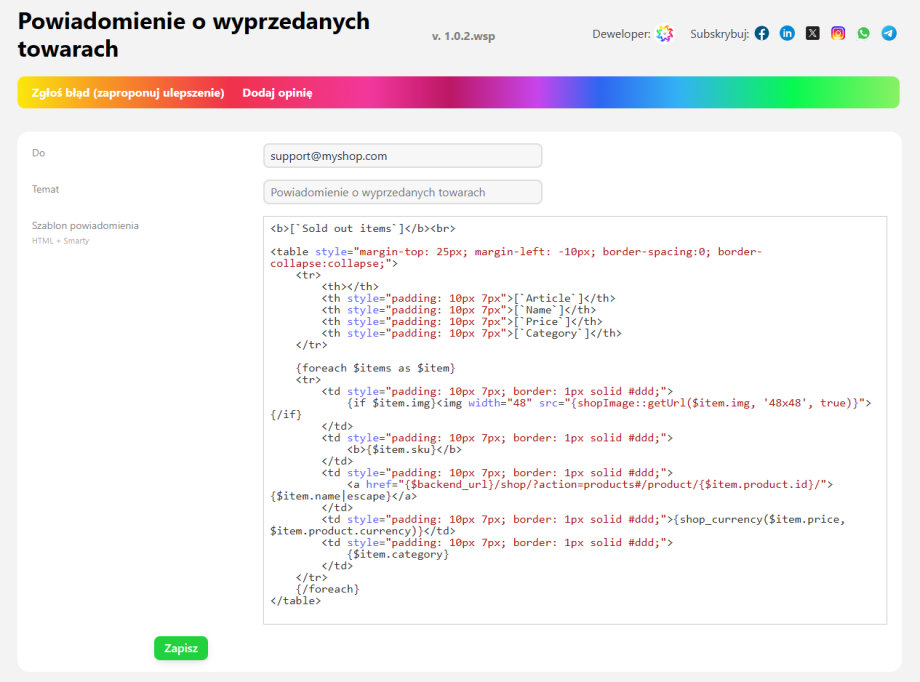Place cursor on the {foreach $items as $item} line

375,368
